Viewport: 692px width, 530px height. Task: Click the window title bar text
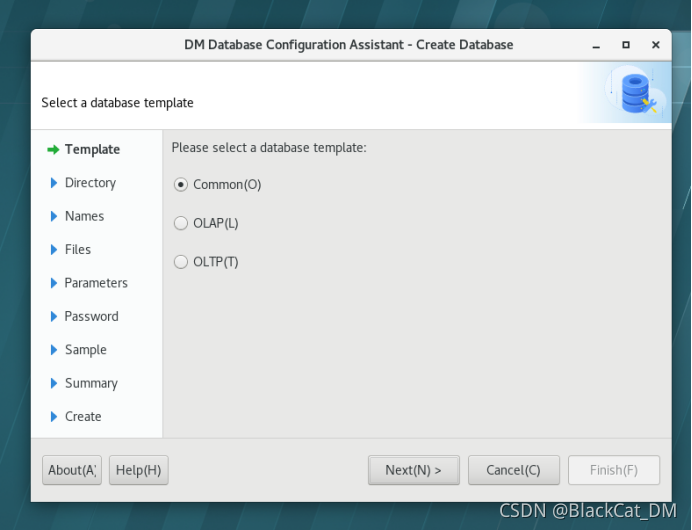point(349,45)
